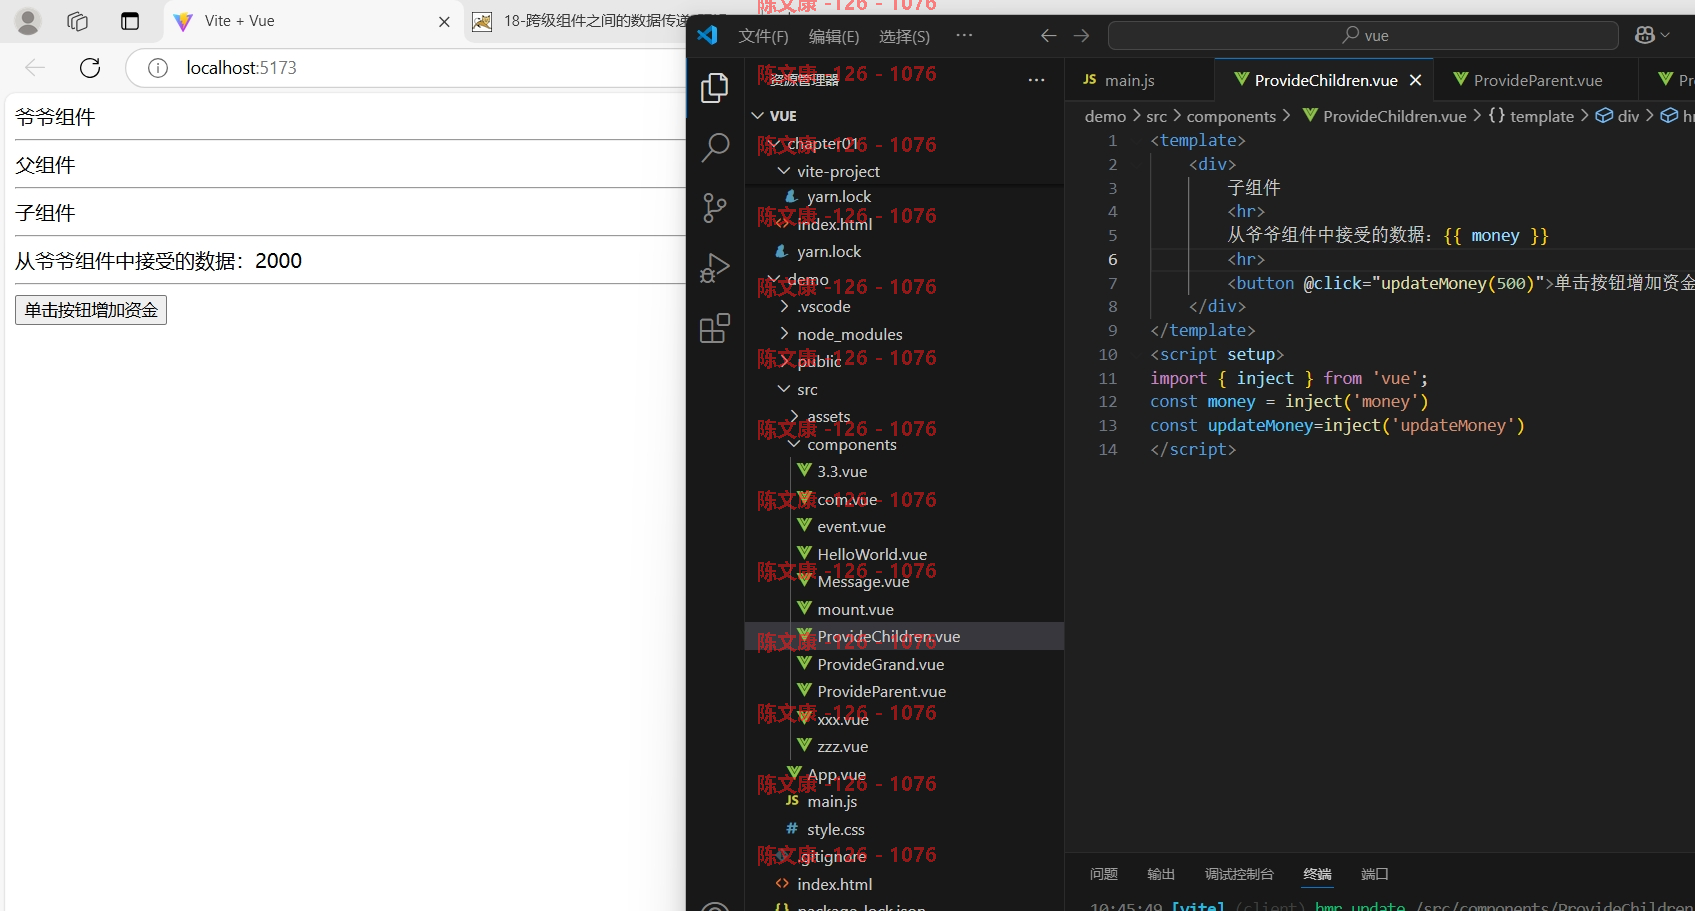This screenshot has height=911, width=1695.
Task: Open 3.3.vue in the file tree
Action: pos(842,471)
